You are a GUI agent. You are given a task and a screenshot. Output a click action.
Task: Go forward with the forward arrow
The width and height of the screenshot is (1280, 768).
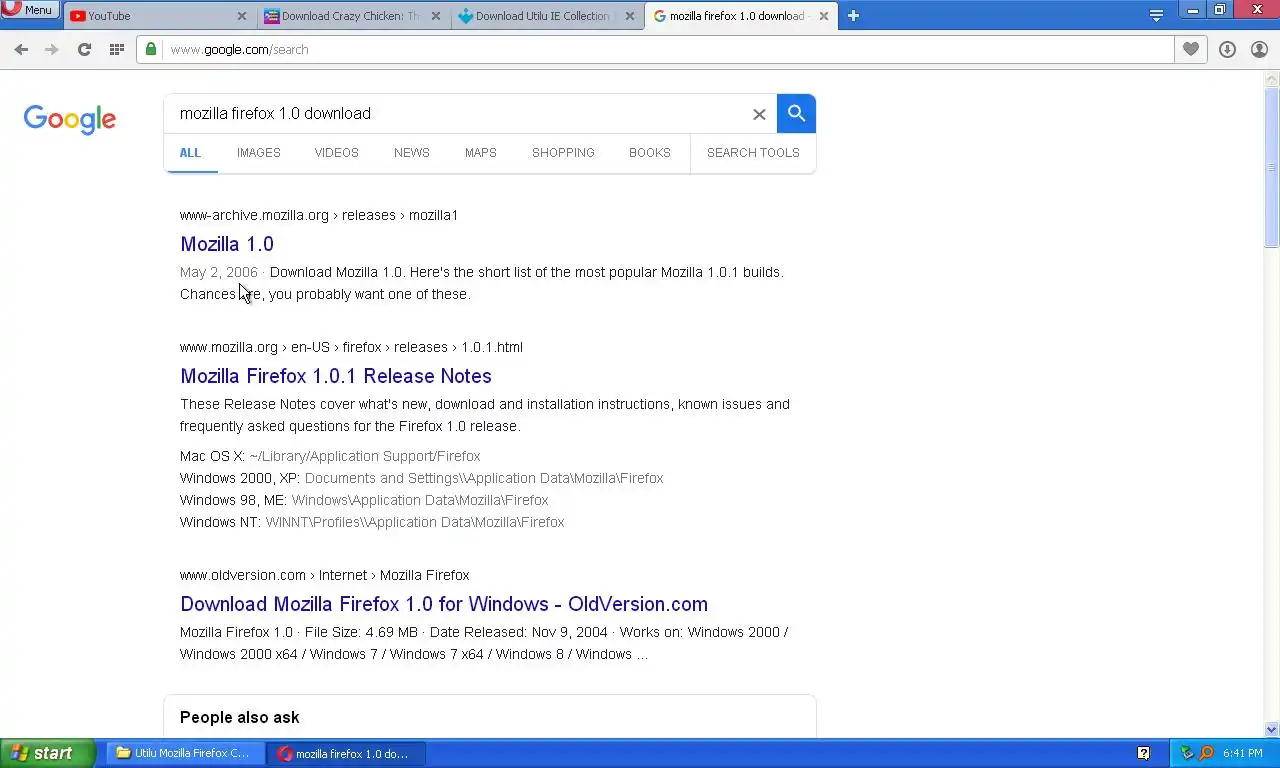[52, 49]
